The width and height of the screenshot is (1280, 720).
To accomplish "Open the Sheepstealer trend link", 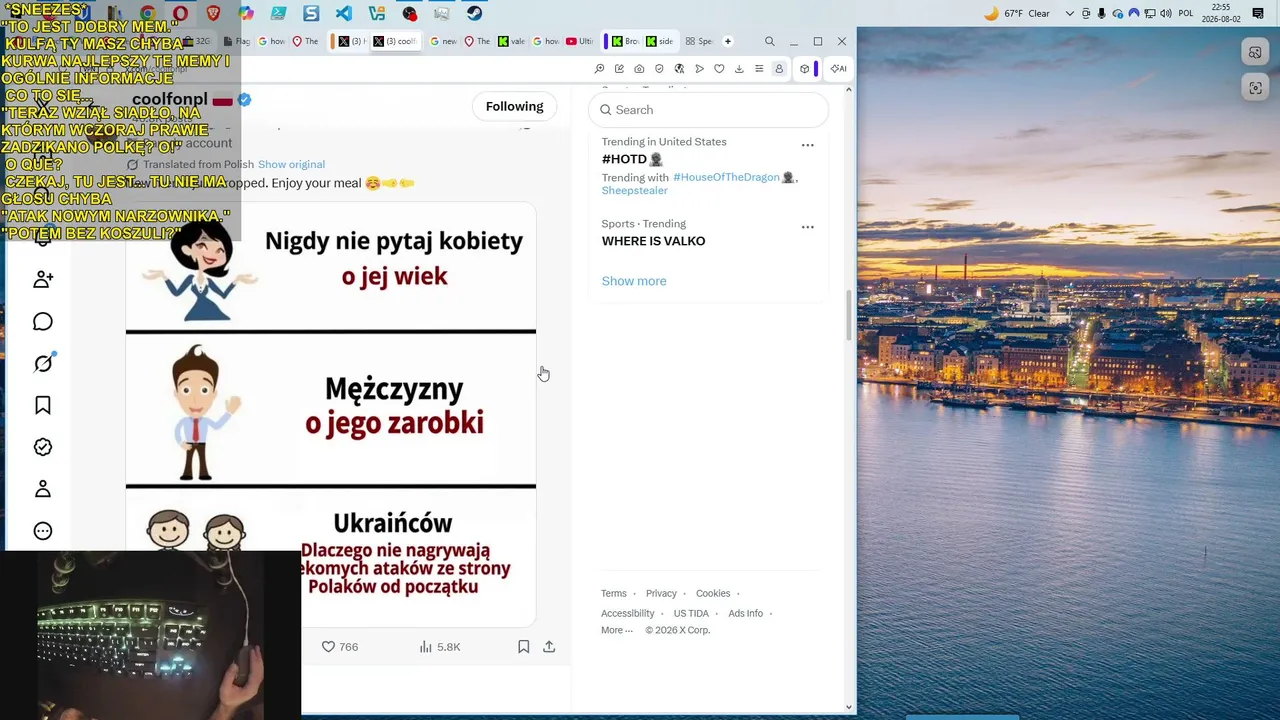I will (634, 190).
